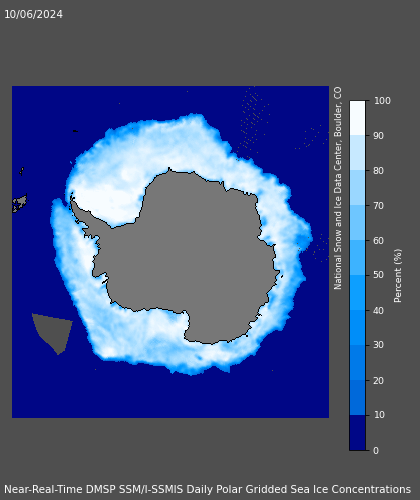The width and height of the screenshot is (420, 500).
Task: Click the open ocean below the ice pack
Action: click(x=170, y=397)
